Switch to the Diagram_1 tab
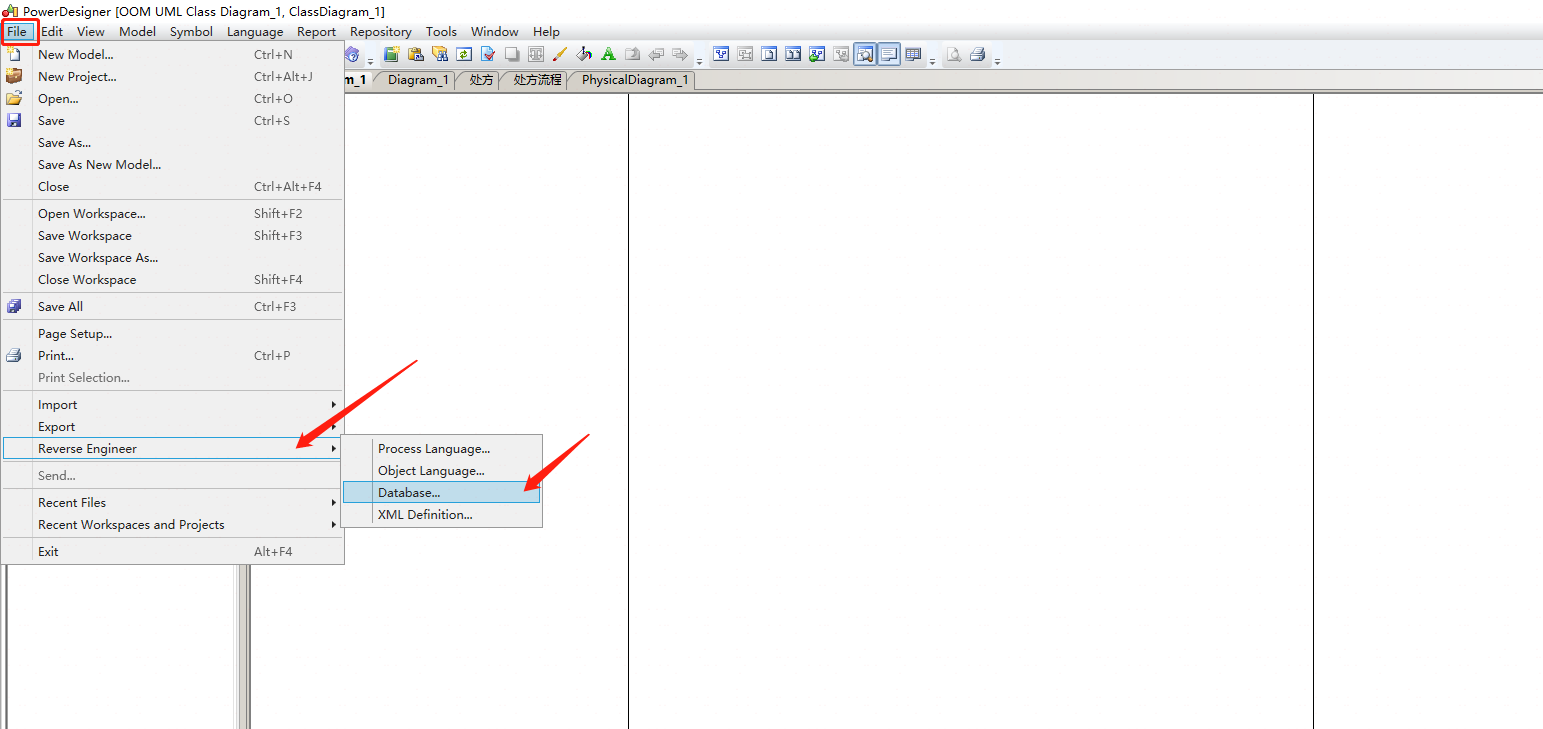The image size is (1543, 729). tap(418, 80)
